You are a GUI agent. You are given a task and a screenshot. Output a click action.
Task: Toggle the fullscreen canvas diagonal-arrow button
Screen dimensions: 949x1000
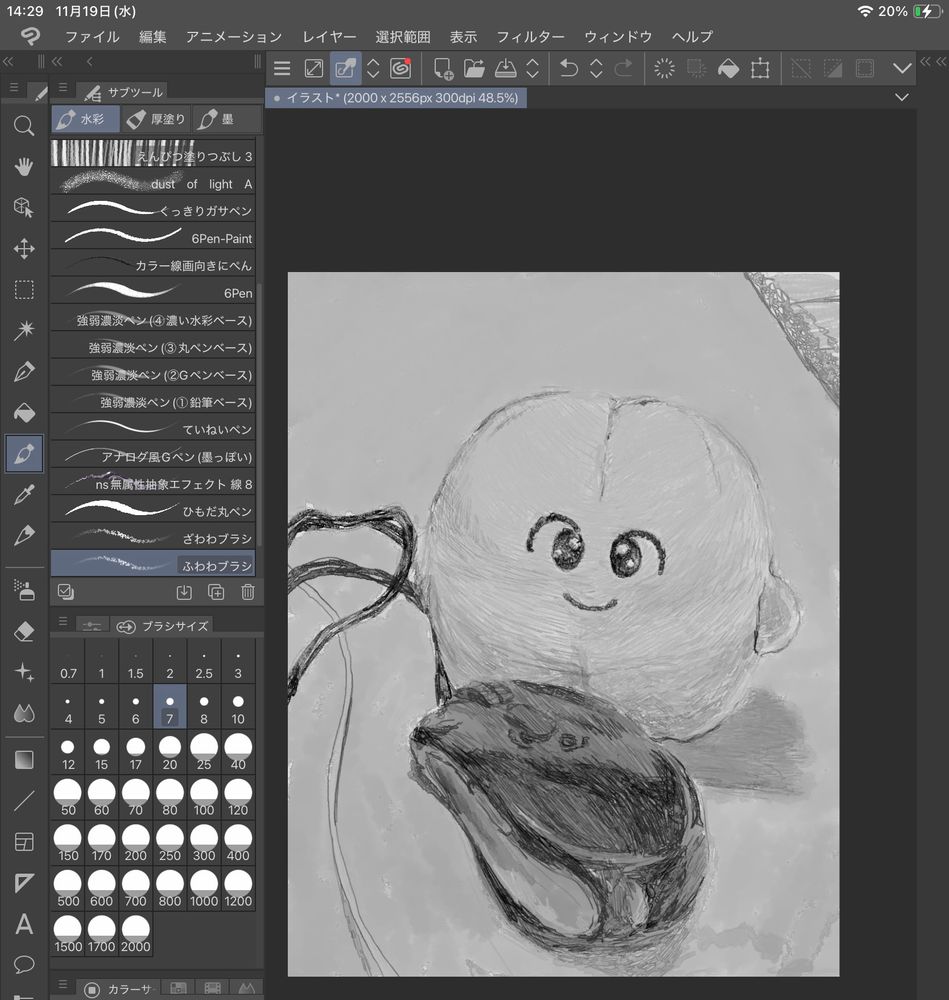point(314,68)
